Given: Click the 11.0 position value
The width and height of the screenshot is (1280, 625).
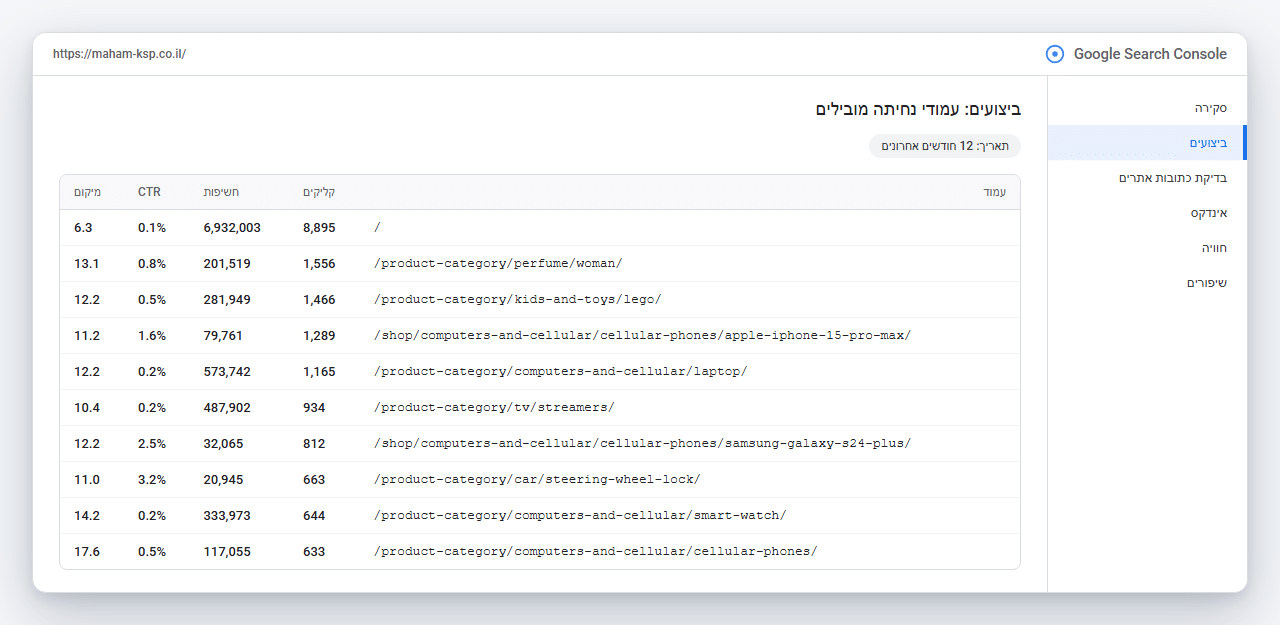Looking at the screenshot, I should click(x=87, y=480).
